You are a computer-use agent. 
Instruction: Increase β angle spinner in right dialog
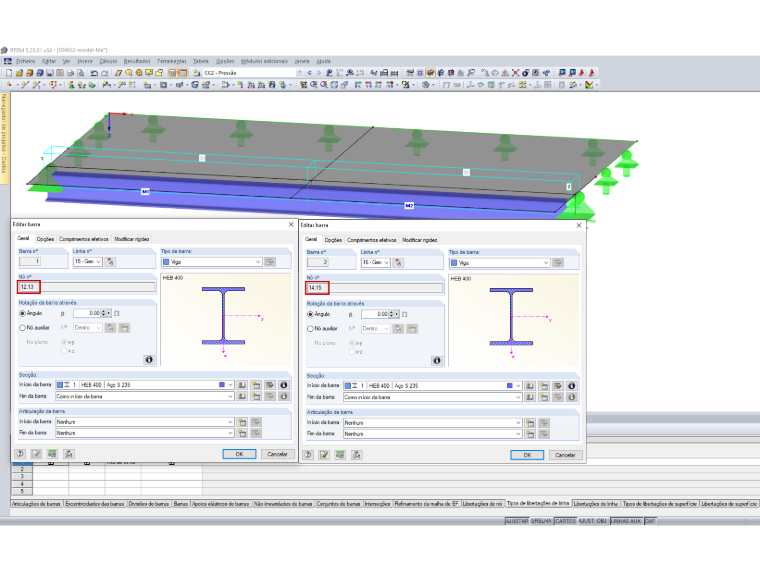pyautogui.click(x=391, y=313)
